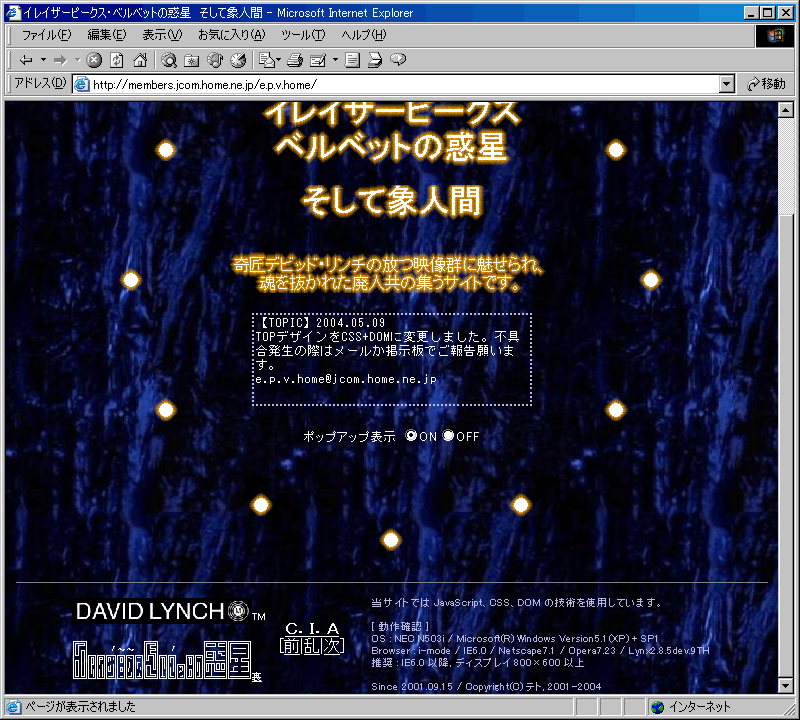Minimize the Internet Explorer window
800x720 pixels.
(751, 13)
